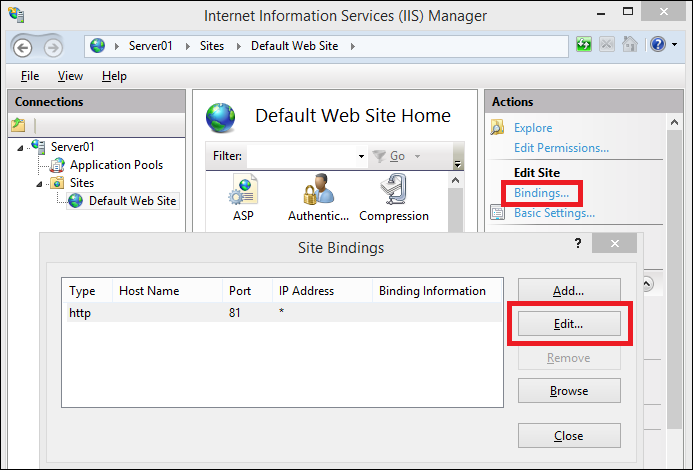Viewport: 693px width, 470px height.
Task: Click the Connections panel connect icon
Action: (19, 125)
